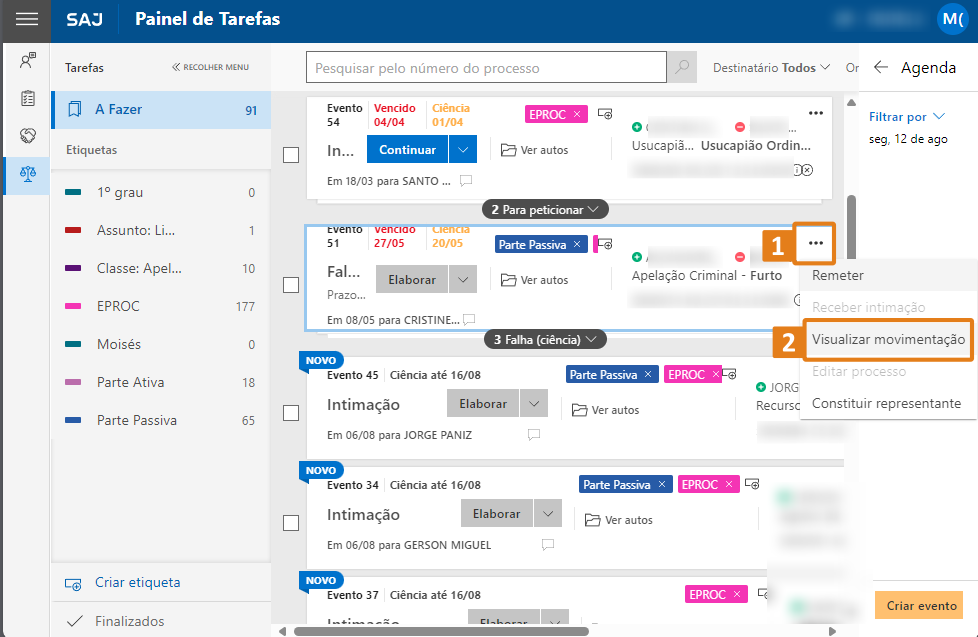The width and height of the screenshot is (978, 637).
Task: Expand the '2 Para peticionar' group
Action: 545,210
